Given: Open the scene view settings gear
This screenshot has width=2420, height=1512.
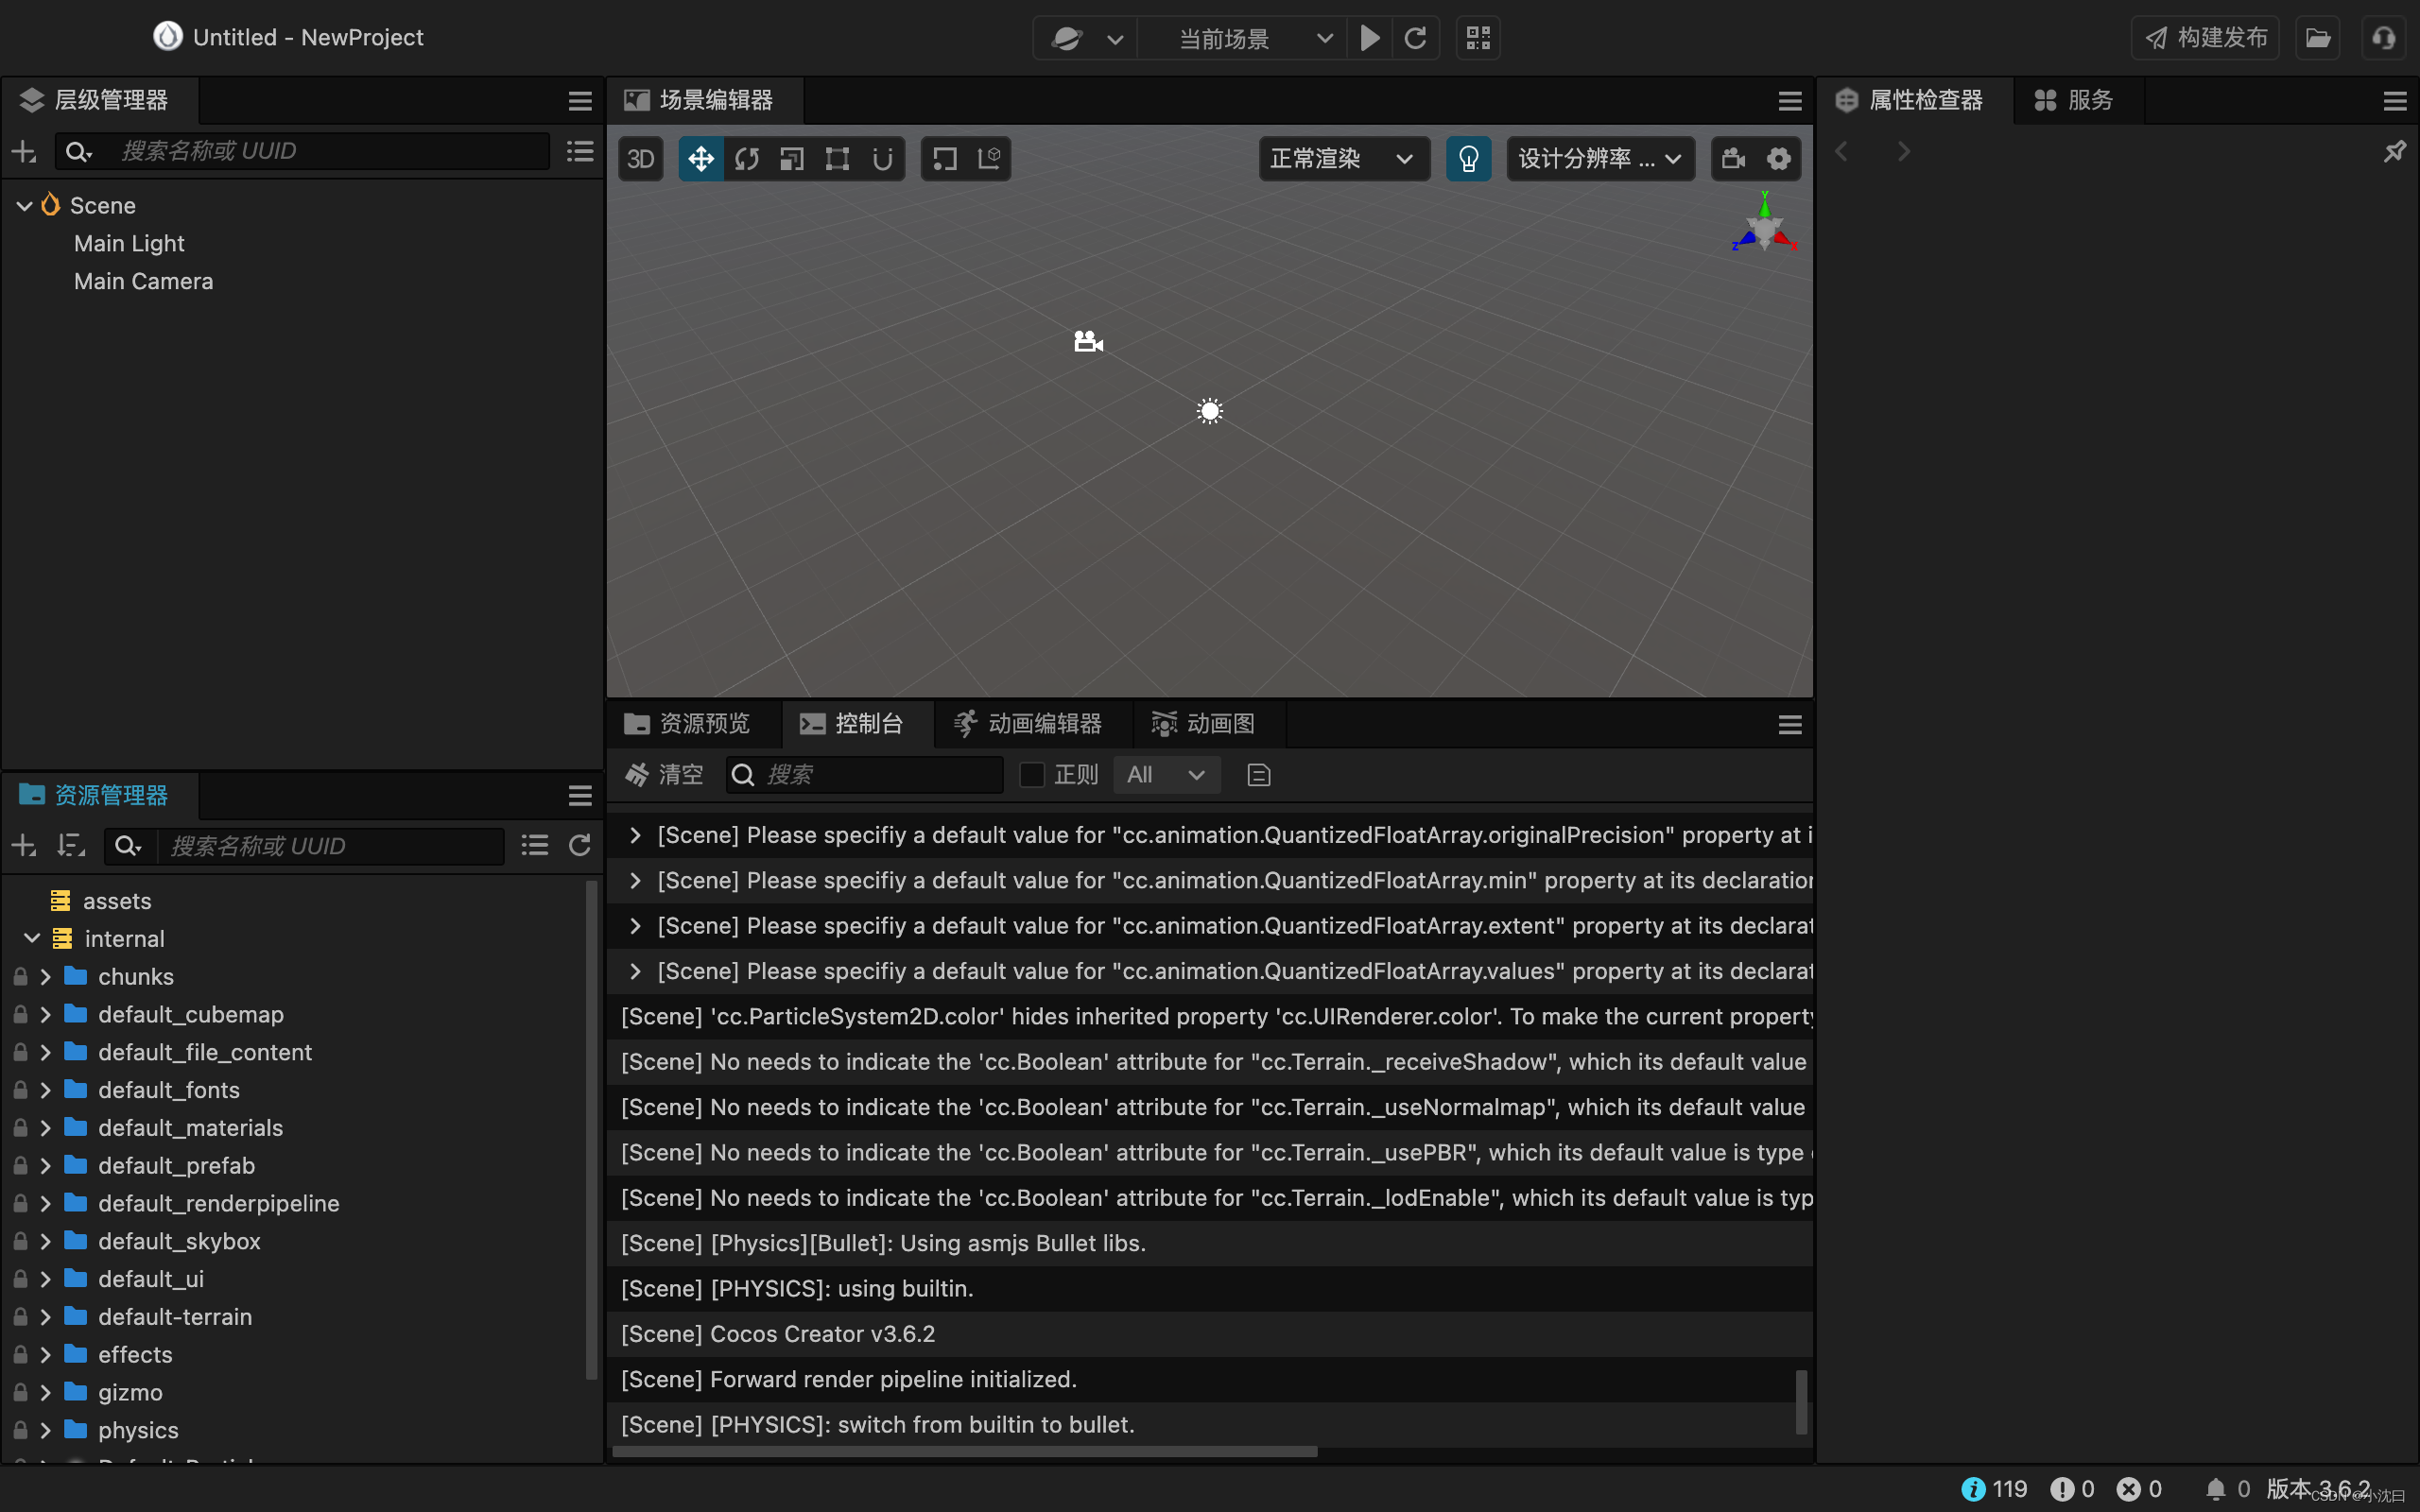Looking at the screenshot, I should tap(1779, 158).
